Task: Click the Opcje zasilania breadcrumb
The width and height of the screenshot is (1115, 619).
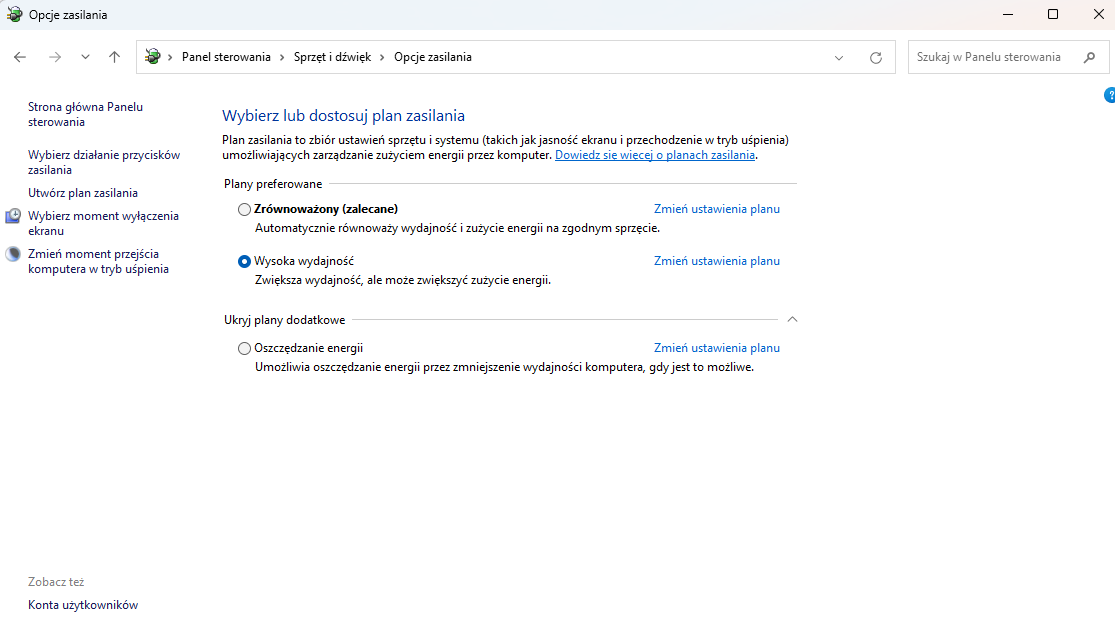Action: pyautogui.click(x=432, y=57)
